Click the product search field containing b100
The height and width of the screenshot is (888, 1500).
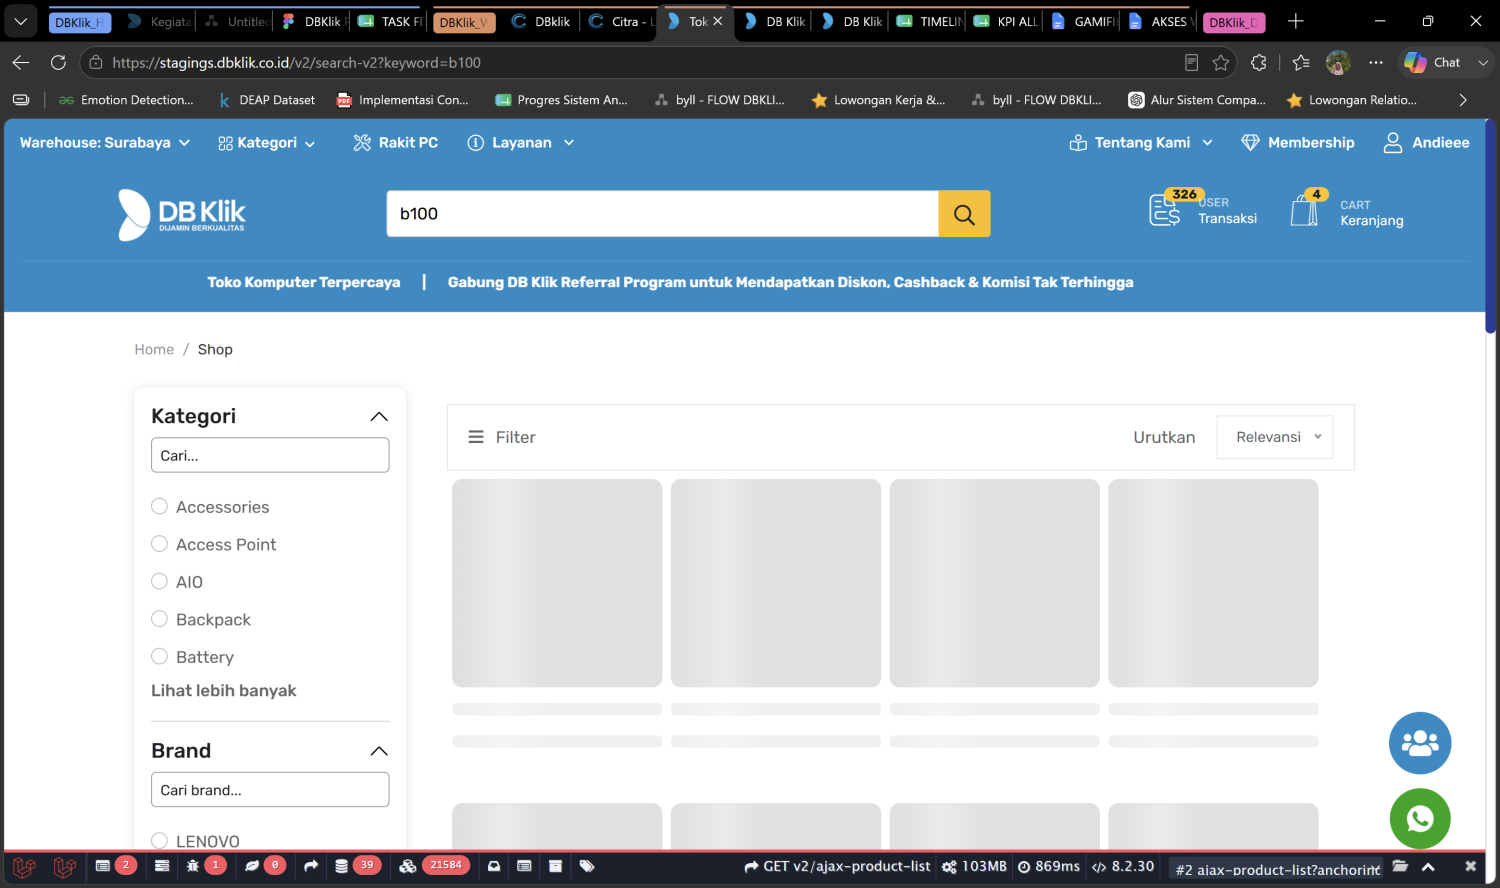coord(662,214)
